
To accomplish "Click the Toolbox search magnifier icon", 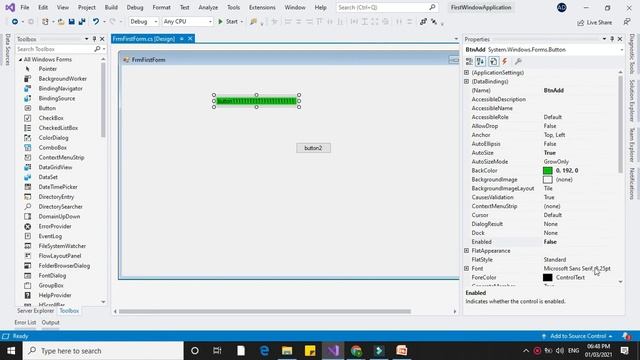I will [97, 49].
